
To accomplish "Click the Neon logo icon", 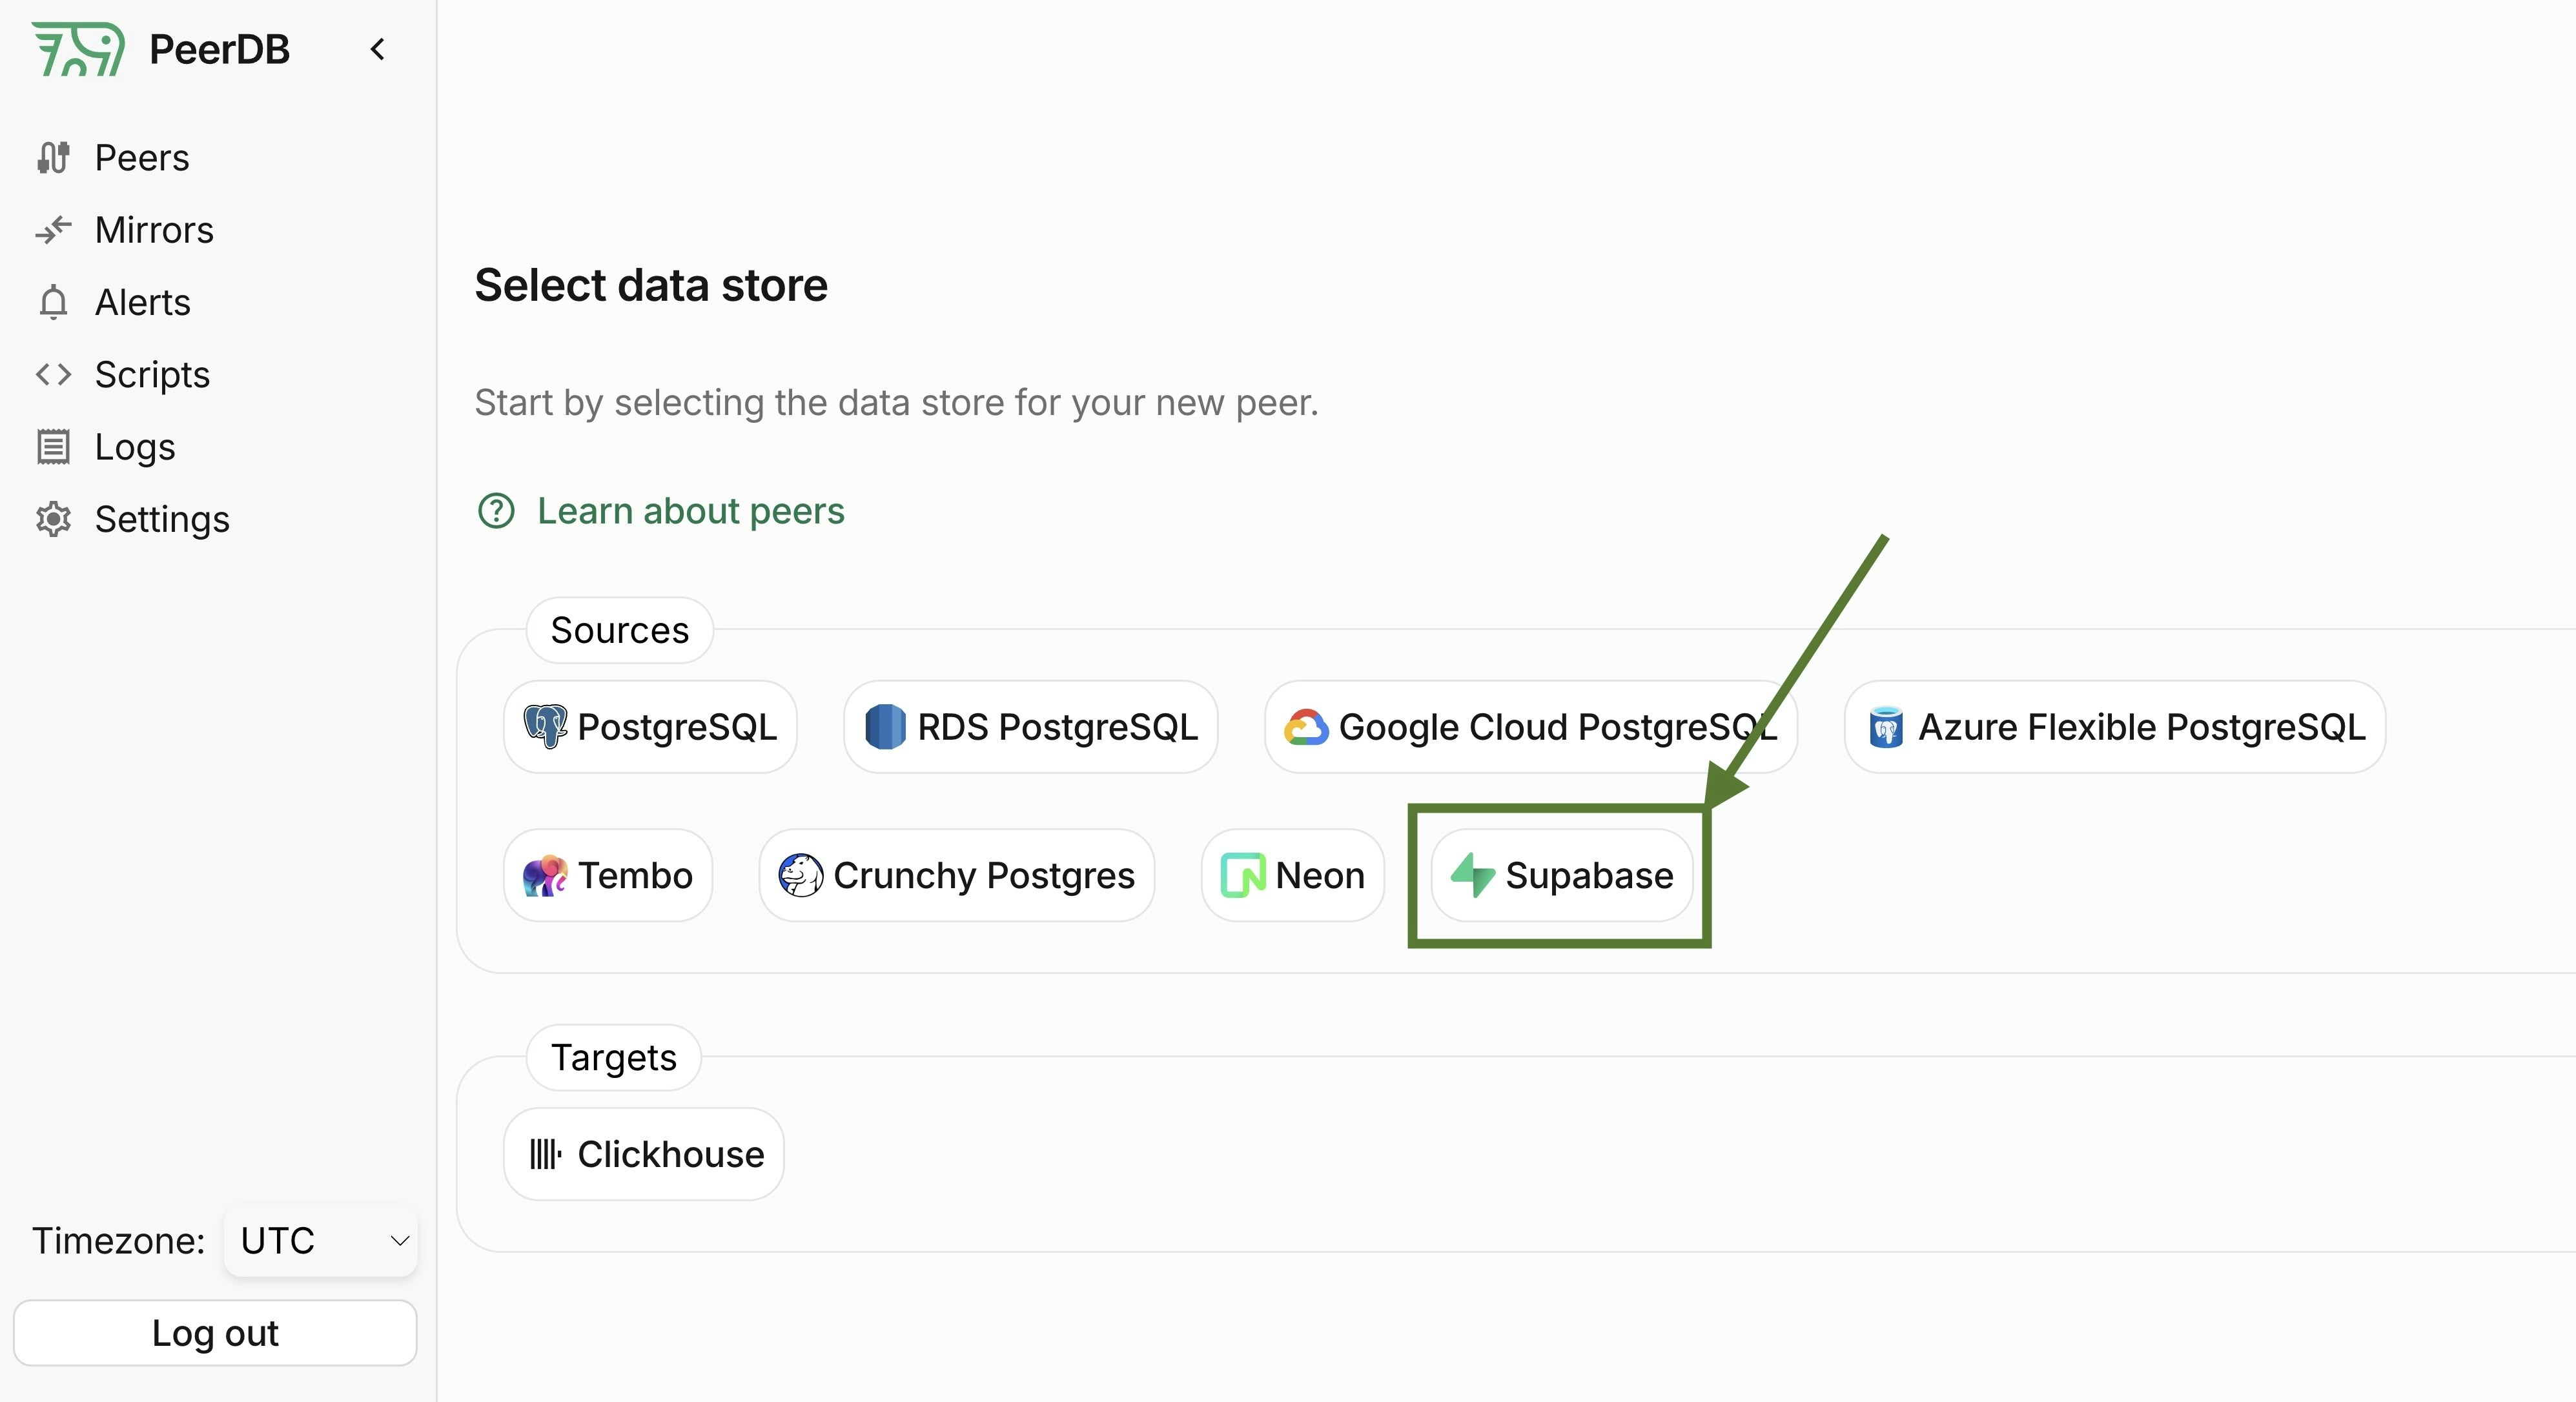I will coord(1243,876).
